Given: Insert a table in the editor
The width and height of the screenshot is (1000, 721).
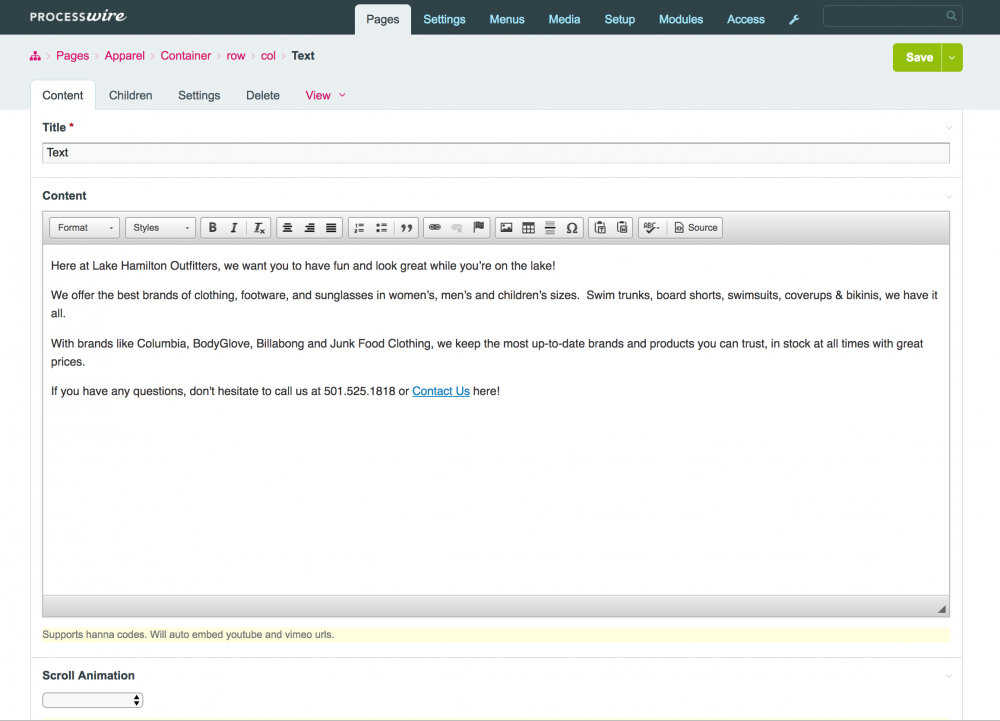Looking at the screenshot, I should [x=528, y=227].
